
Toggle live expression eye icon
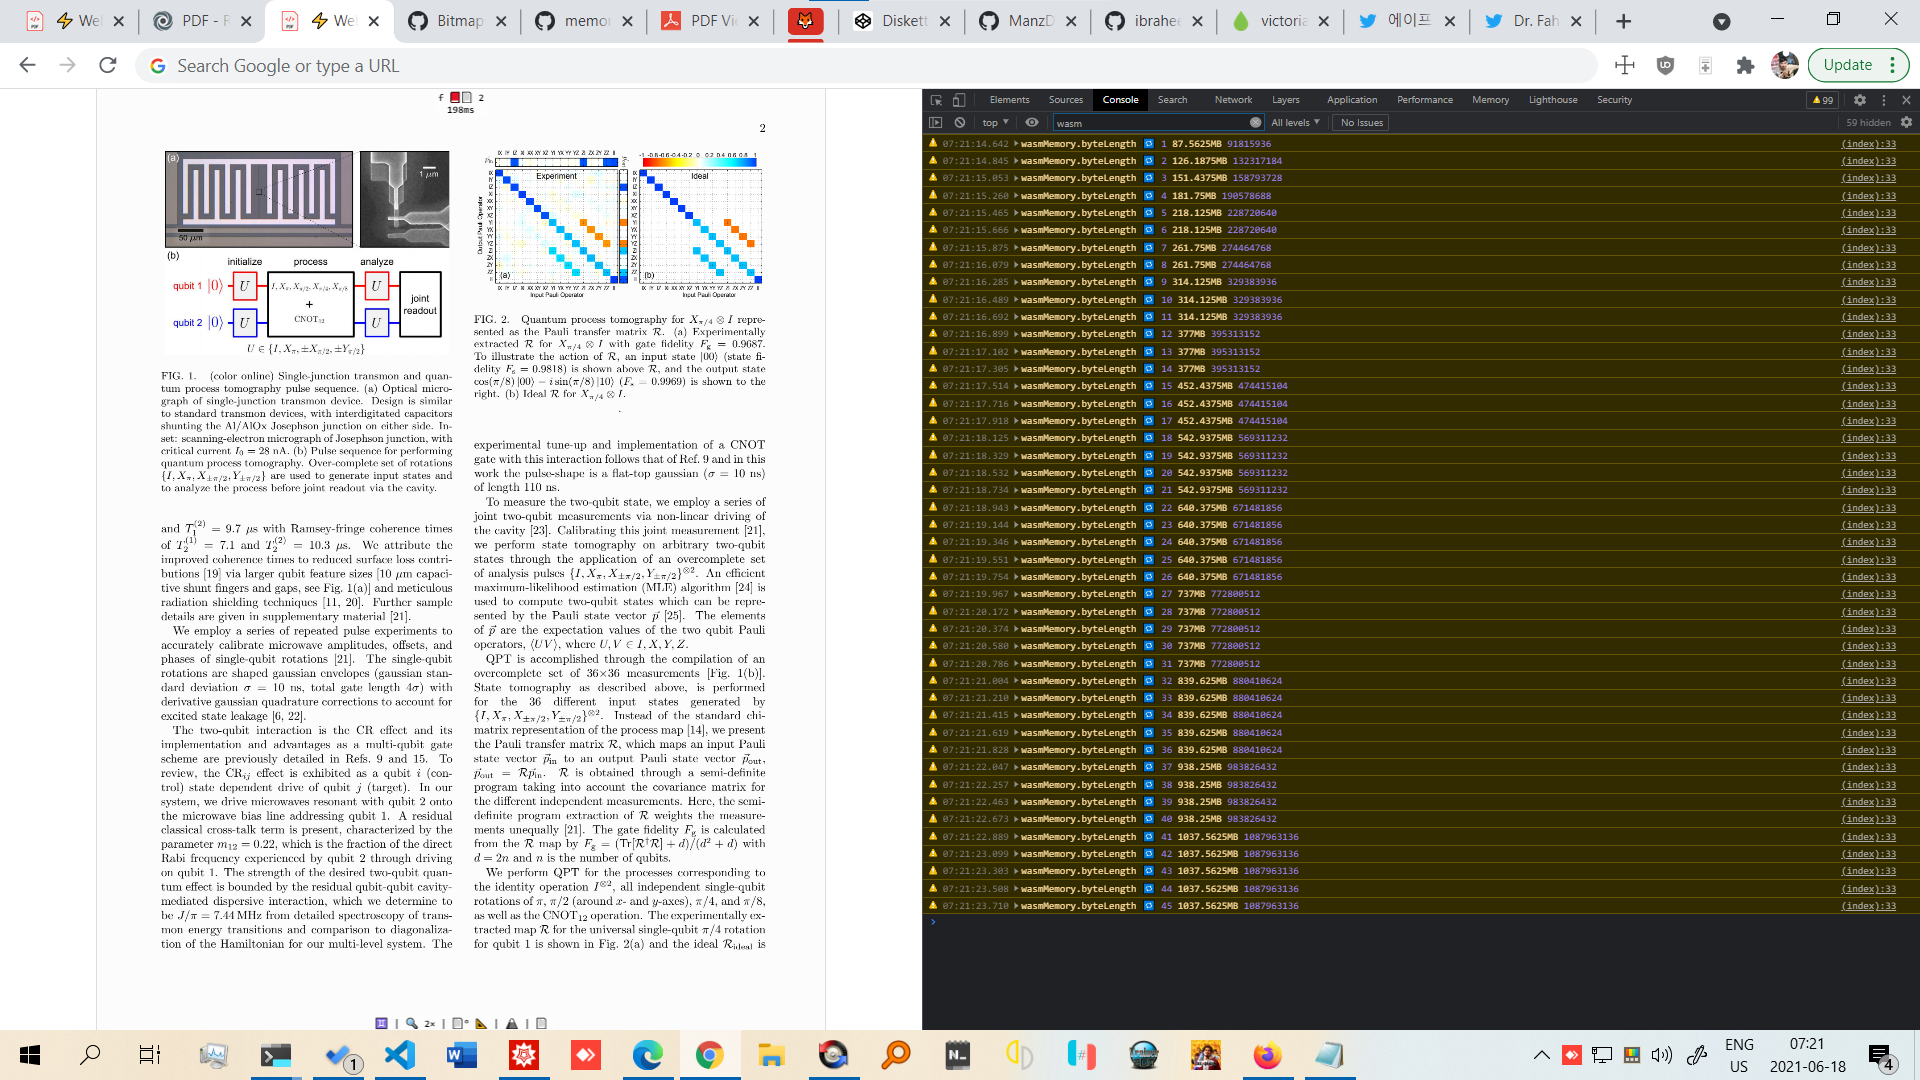1032,123
